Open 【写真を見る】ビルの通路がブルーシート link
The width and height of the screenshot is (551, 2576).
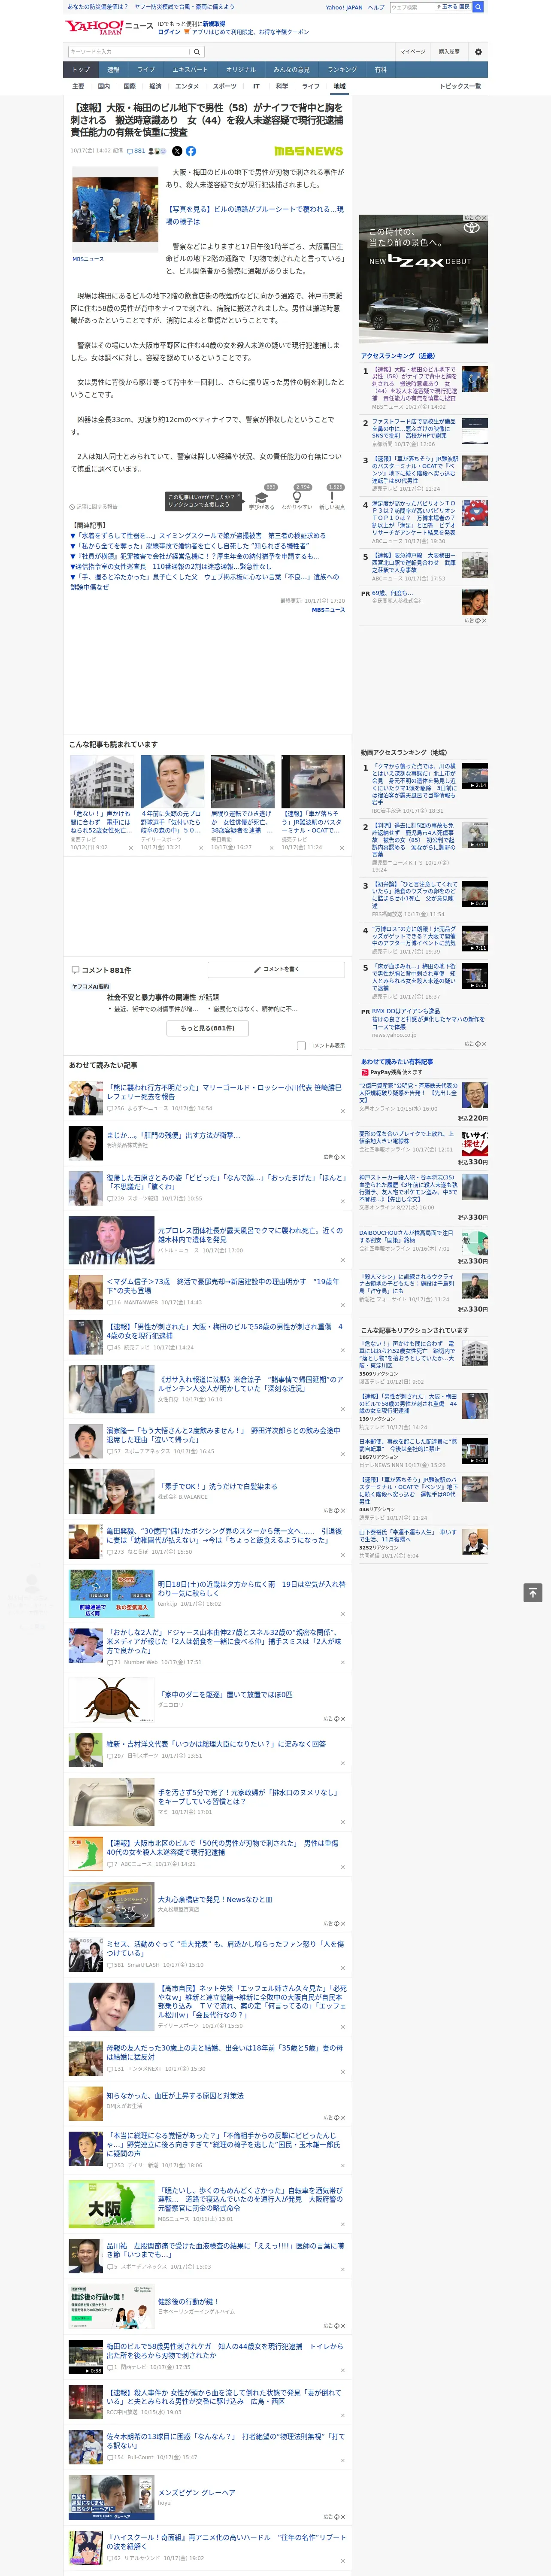pos(254,215)
